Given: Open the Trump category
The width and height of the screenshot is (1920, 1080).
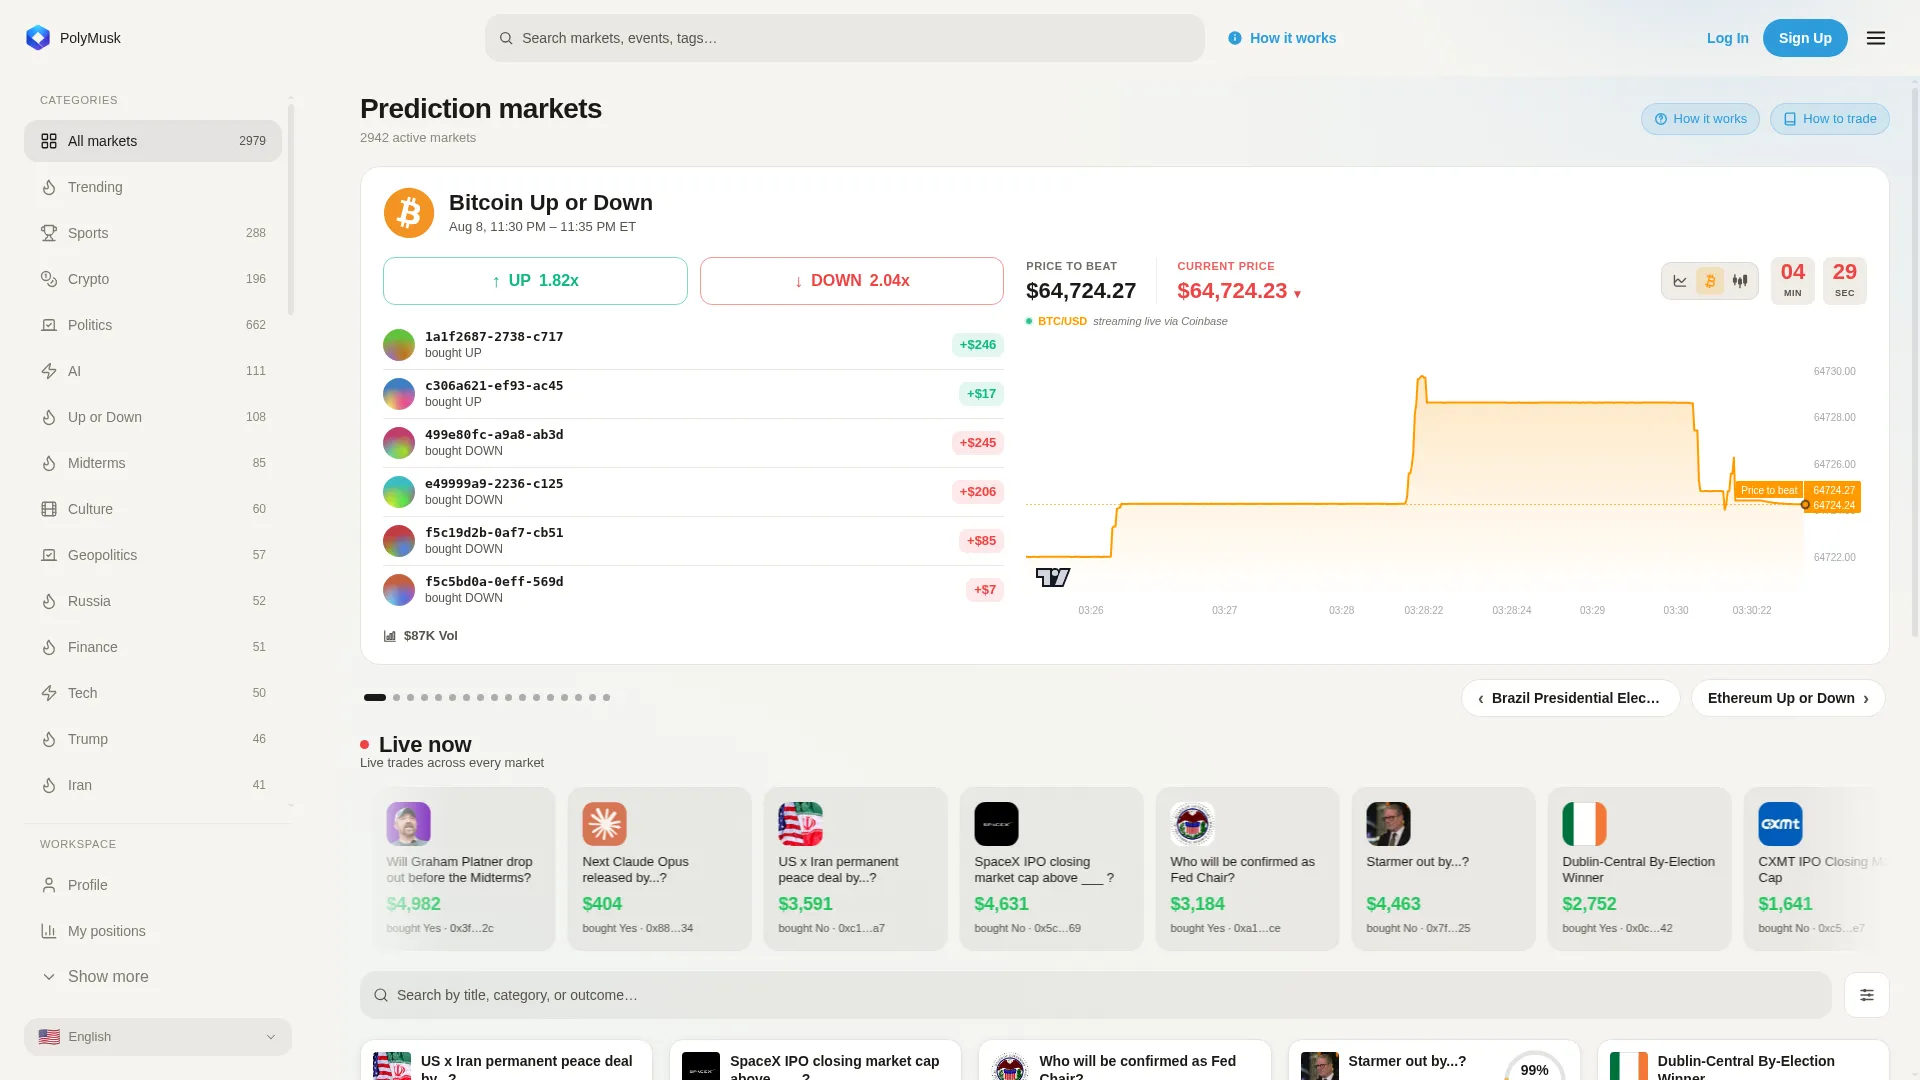Looking at the screenshot, I should tap(153, 739).
